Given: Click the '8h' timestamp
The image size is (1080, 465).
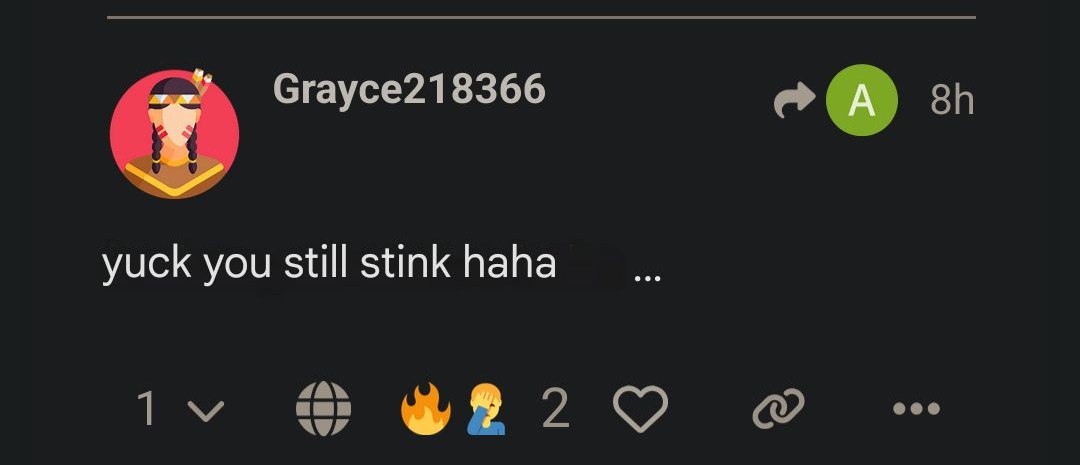Looking at the screenshot, I should (951, 100).
